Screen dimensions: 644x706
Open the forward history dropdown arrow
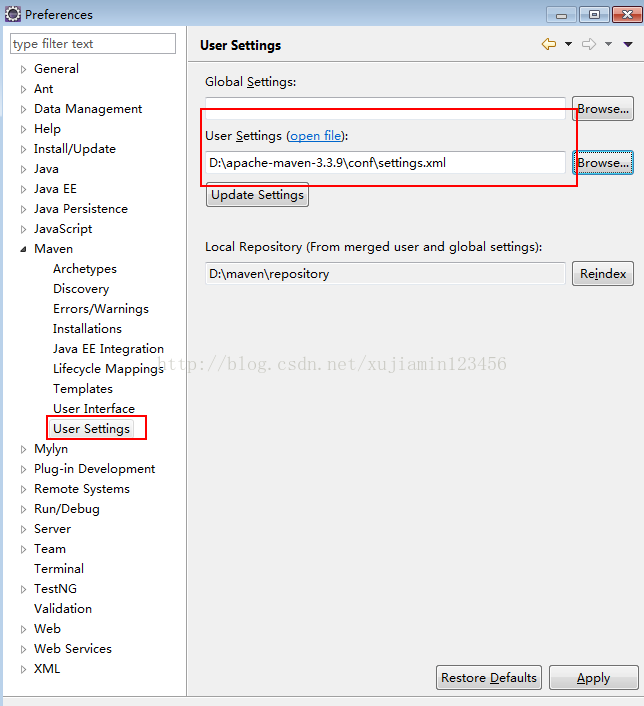tap(608, 44)
